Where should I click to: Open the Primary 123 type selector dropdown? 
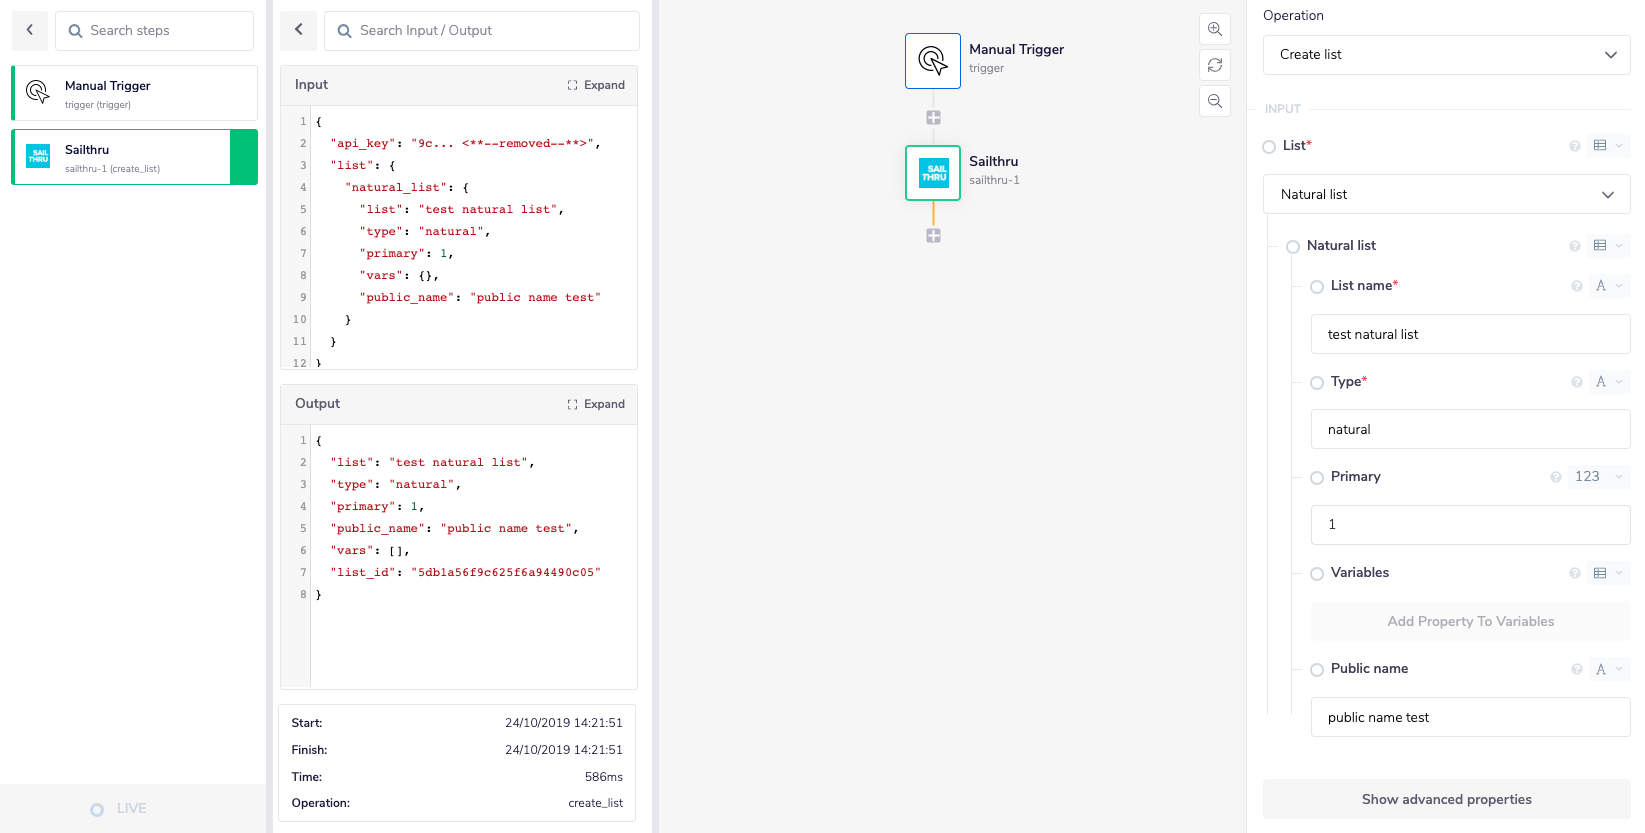[1597, 477]
